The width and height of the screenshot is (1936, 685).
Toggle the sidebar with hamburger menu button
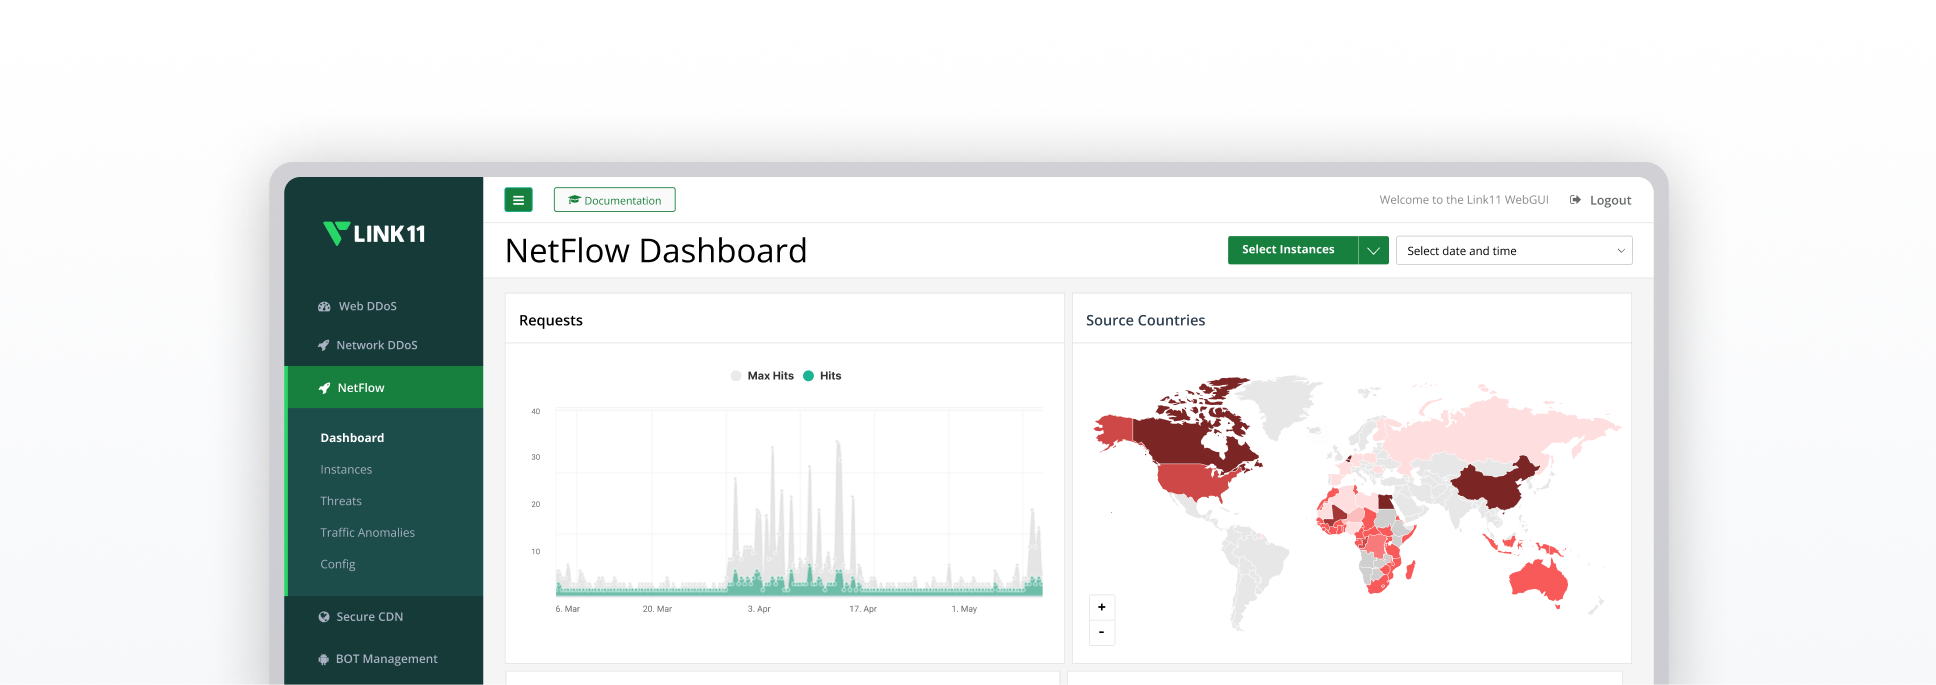coord(518,200)
